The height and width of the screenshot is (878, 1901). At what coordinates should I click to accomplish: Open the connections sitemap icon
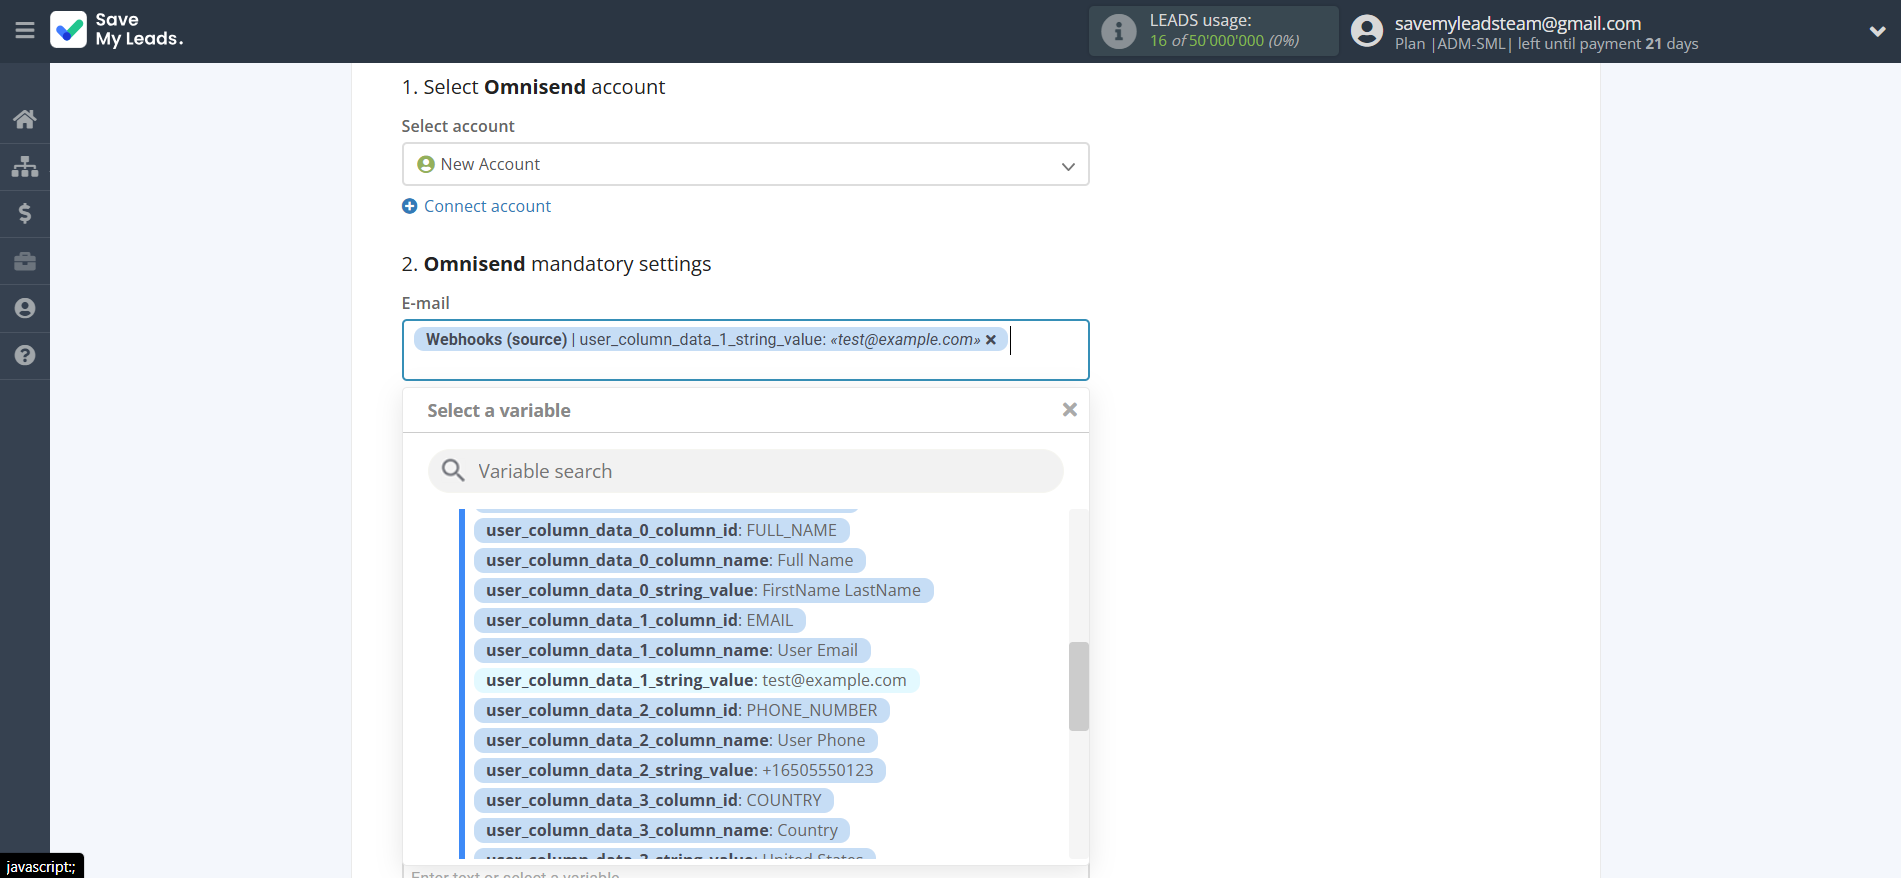click(x=25, y=166)
